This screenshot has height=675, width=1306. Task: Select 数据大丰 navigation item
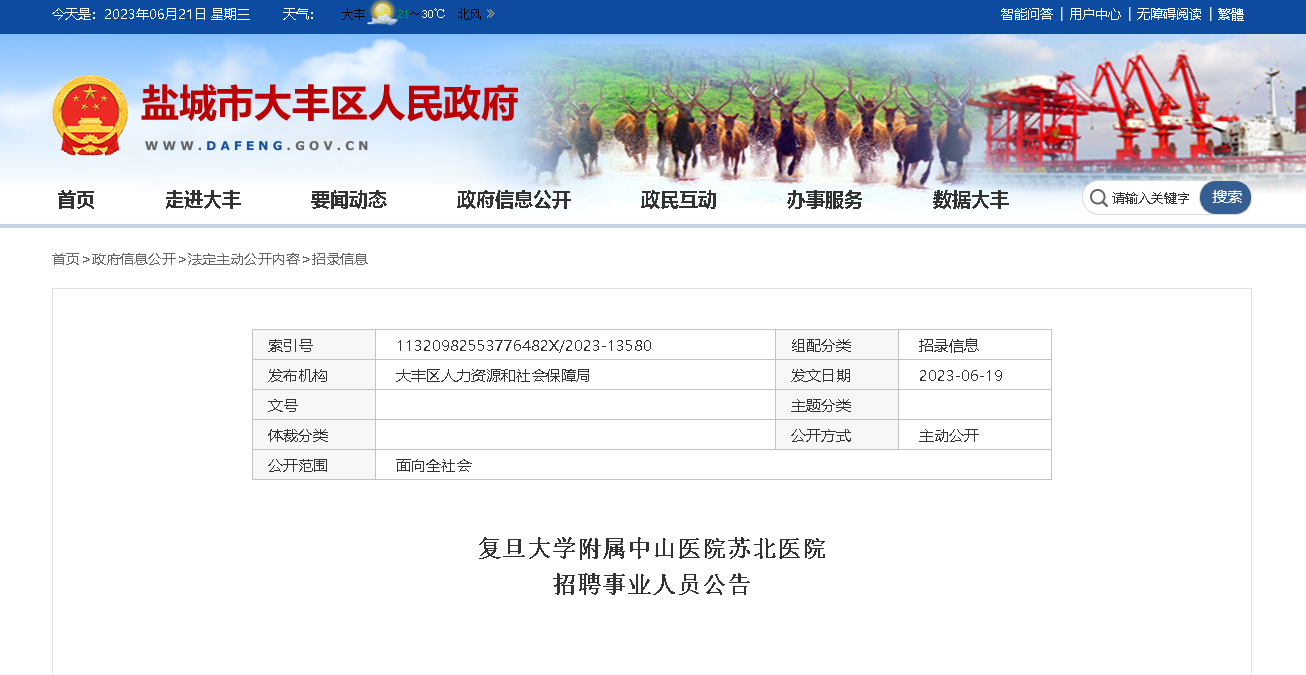[x=971, y=200]
